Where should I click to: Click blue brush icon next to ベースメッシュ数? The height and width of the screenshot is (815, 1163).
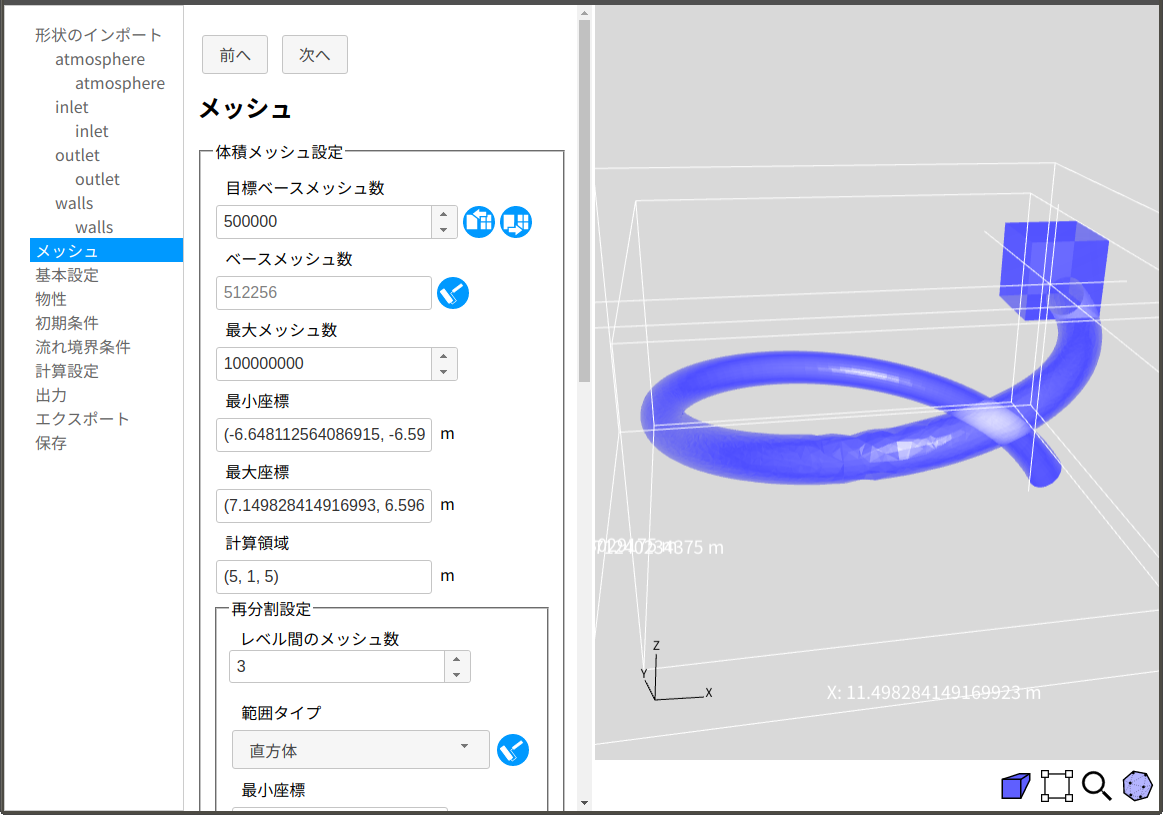pos(453,293)
